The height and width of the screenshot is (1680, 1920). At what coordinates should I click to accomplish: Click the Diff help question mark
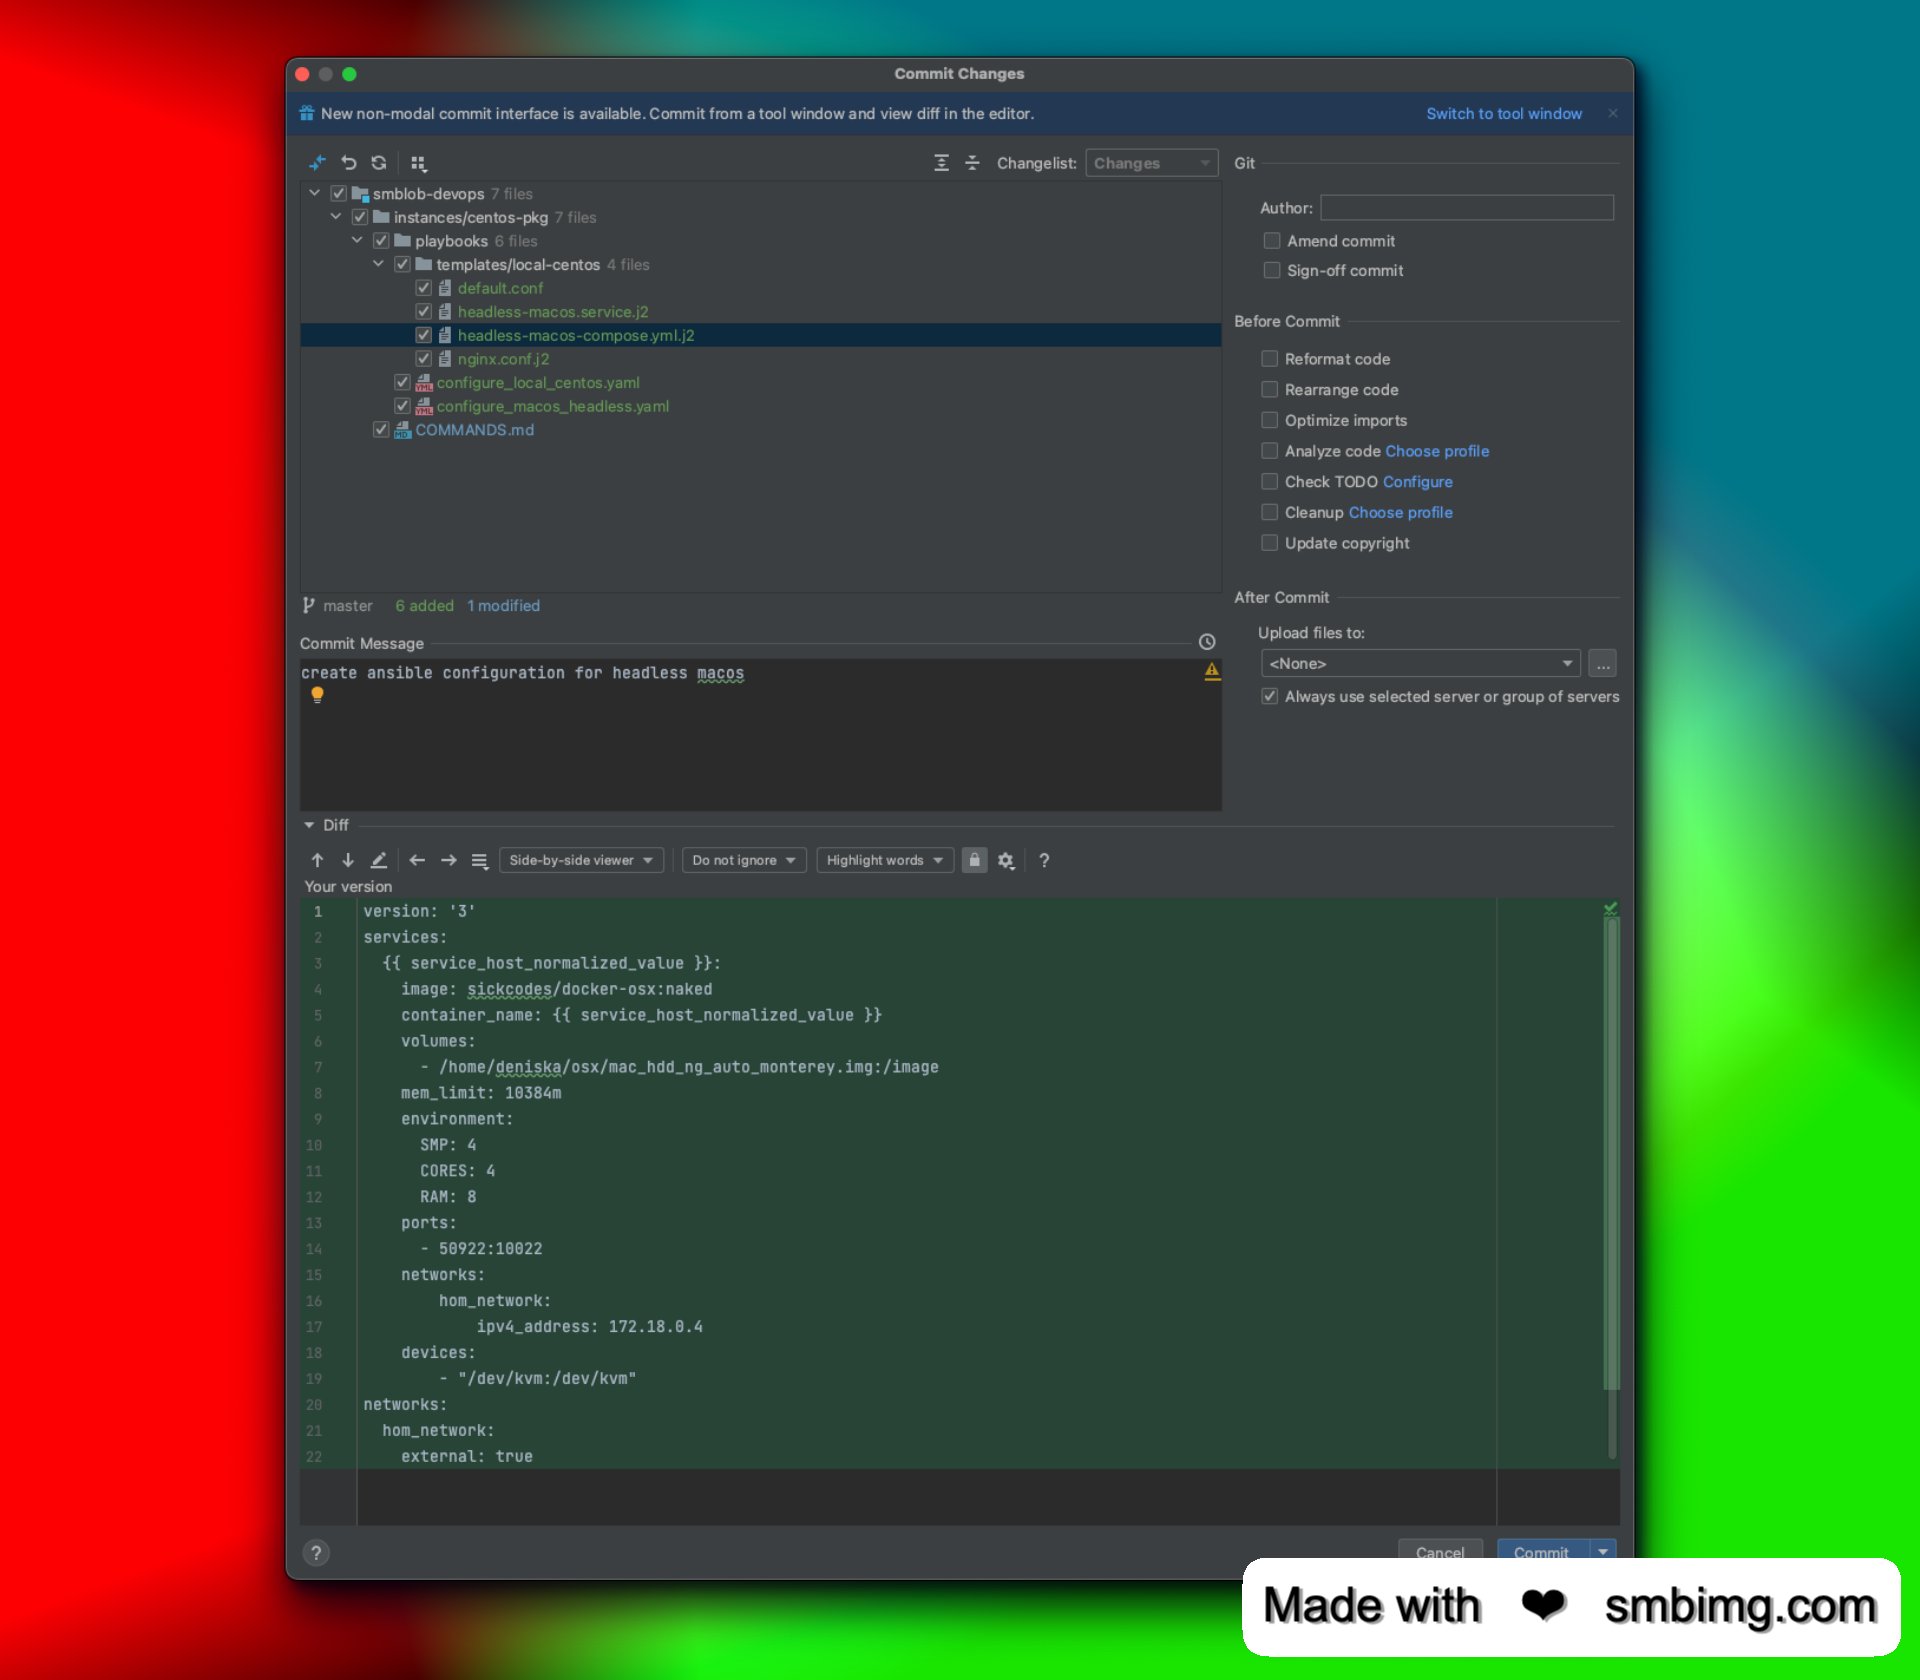pos(1044,860)
